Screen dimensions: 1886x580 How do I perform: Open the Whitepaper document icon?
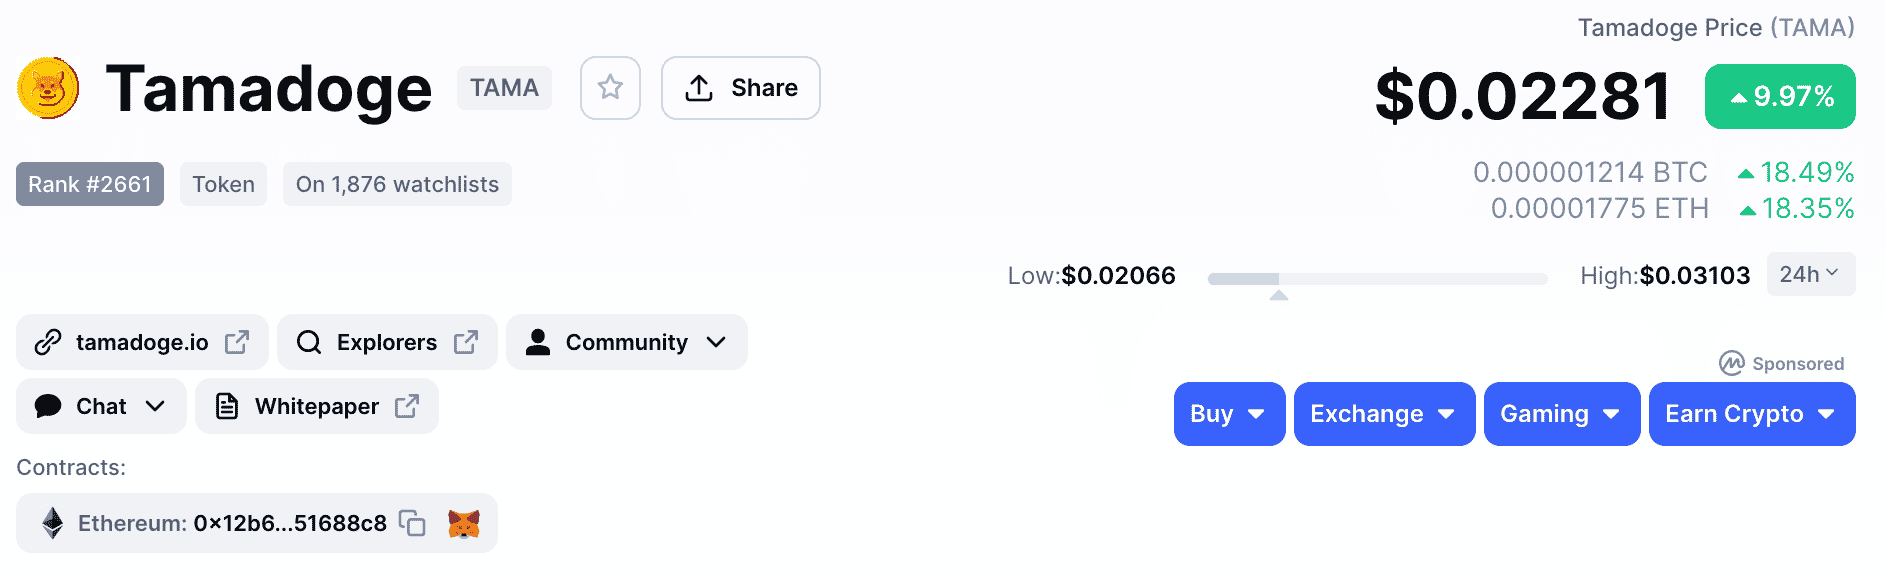click(x=227, y=406)
